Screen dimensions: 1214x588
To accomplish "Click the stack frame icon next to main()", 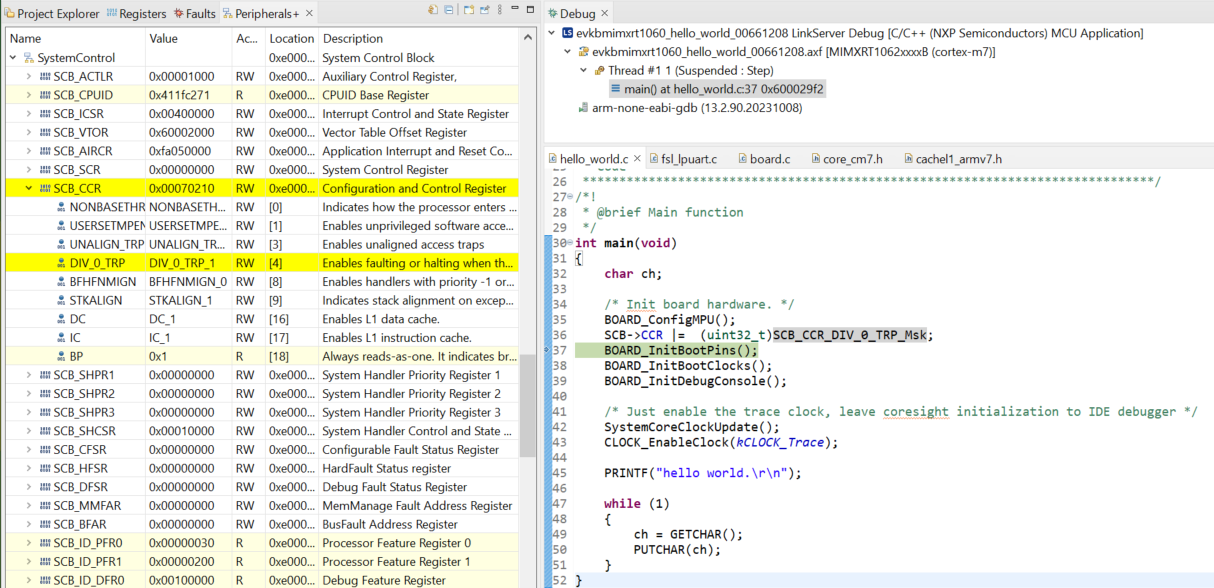I will tap(615, 88).
